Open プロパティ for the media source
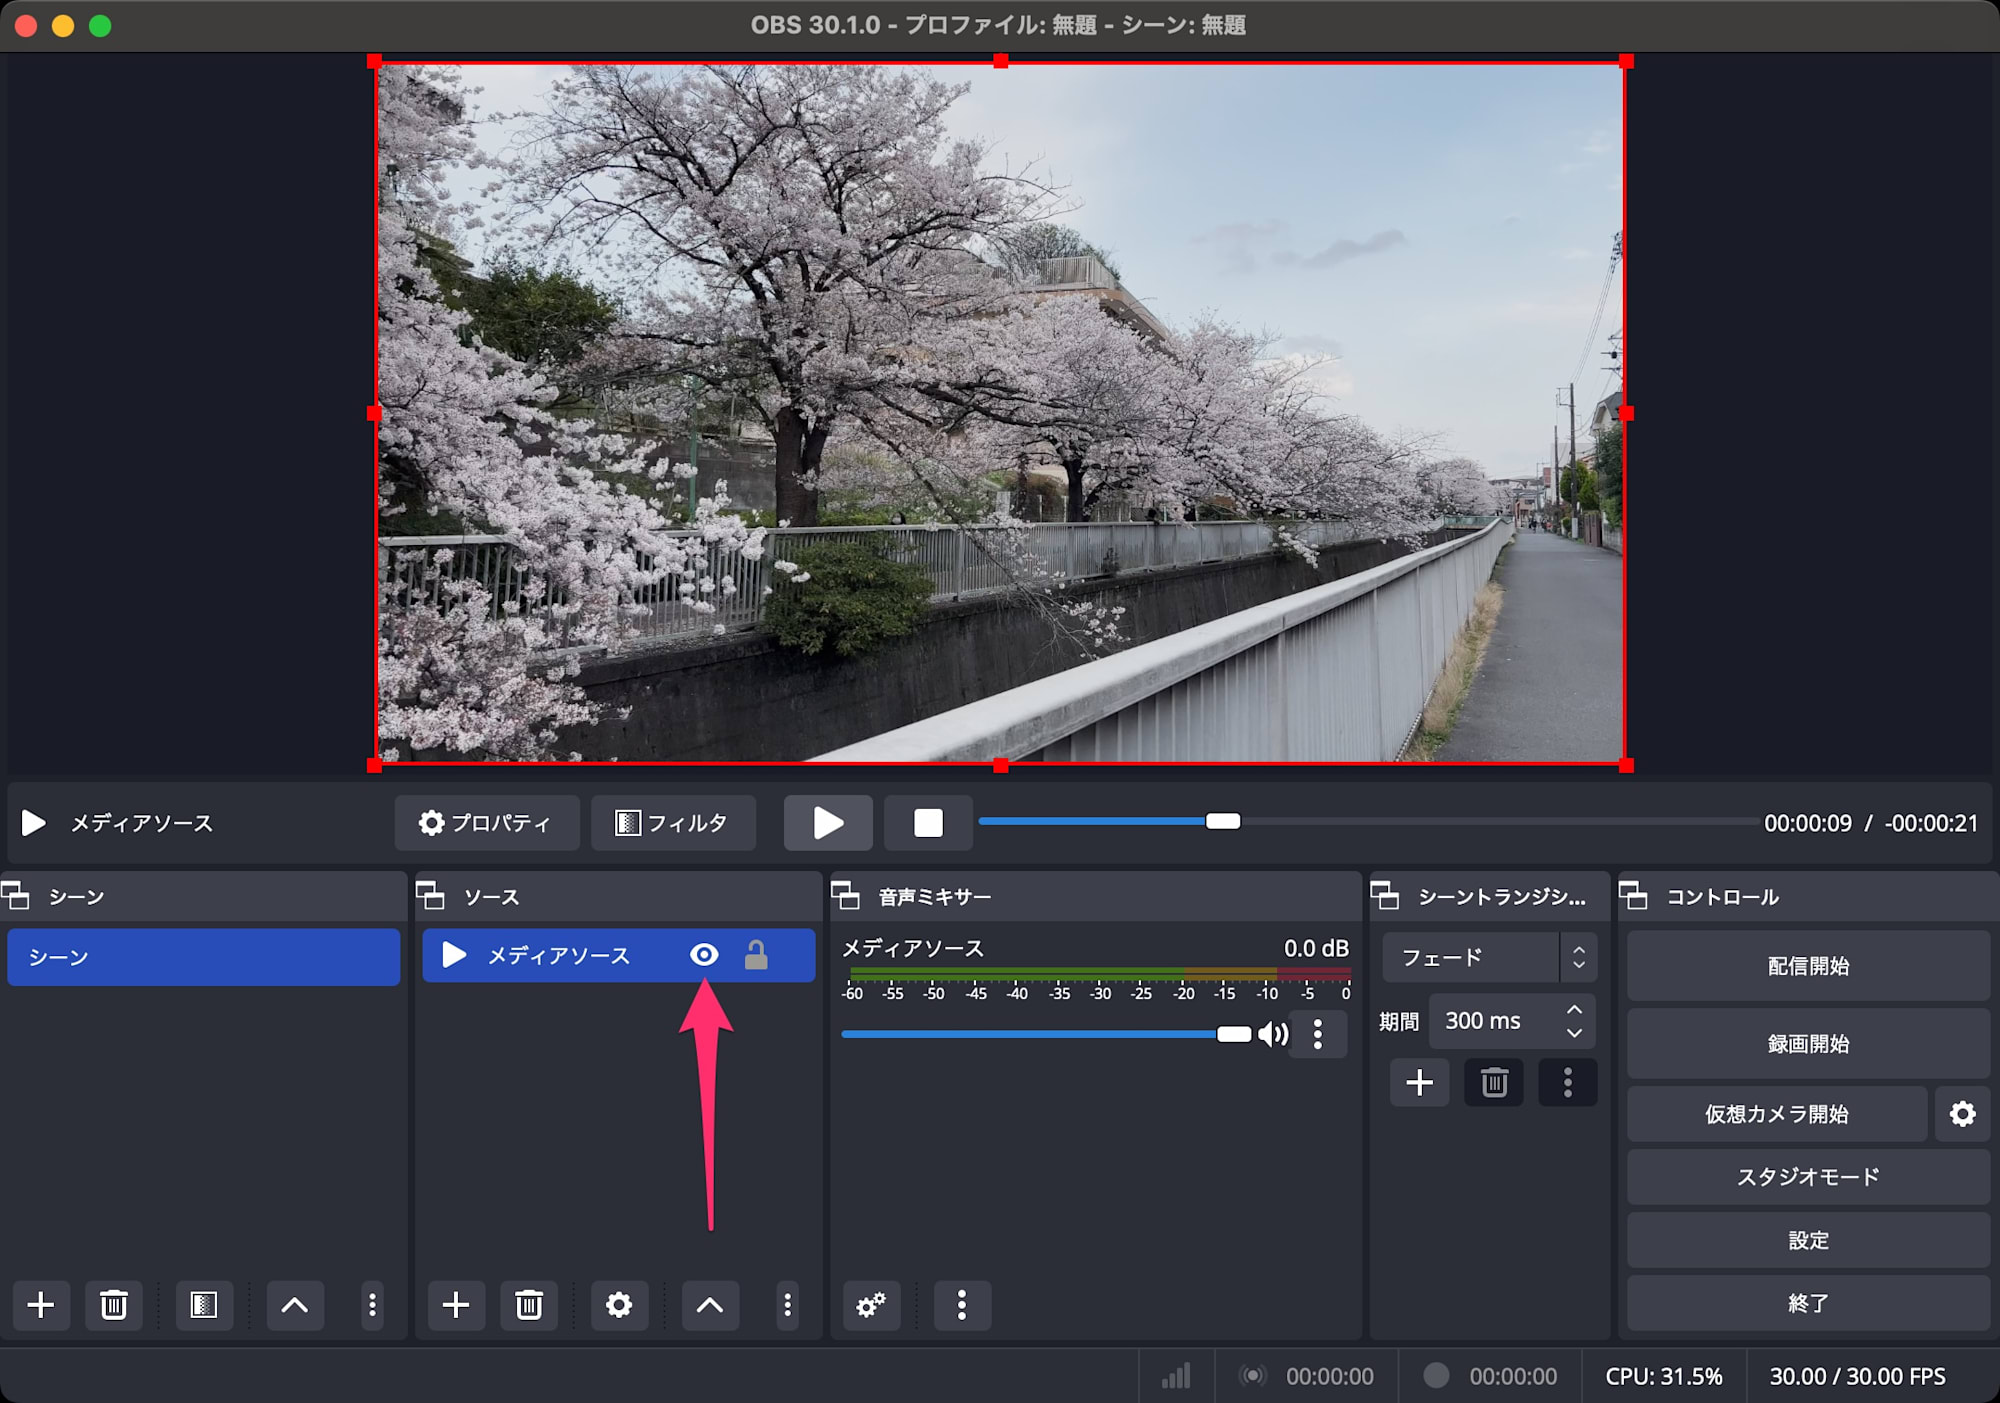 tap(487, 823)
